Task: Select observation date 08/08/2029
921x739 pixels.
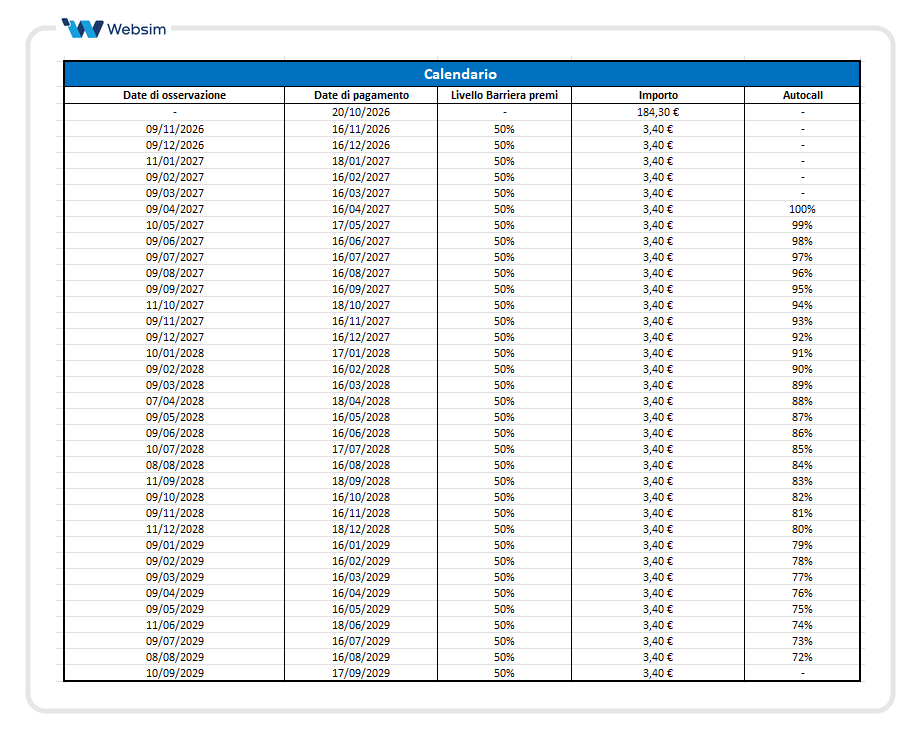Action: pyautogui.click(x=174, y=657)
